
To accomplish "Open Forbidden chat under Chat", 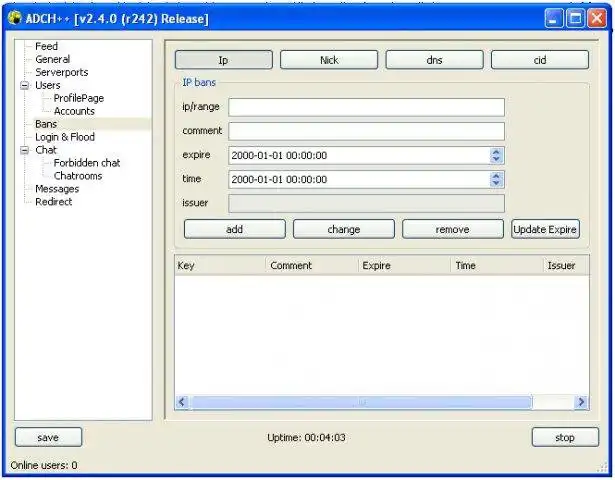I will pyautogui.click(x=87, y=163).
